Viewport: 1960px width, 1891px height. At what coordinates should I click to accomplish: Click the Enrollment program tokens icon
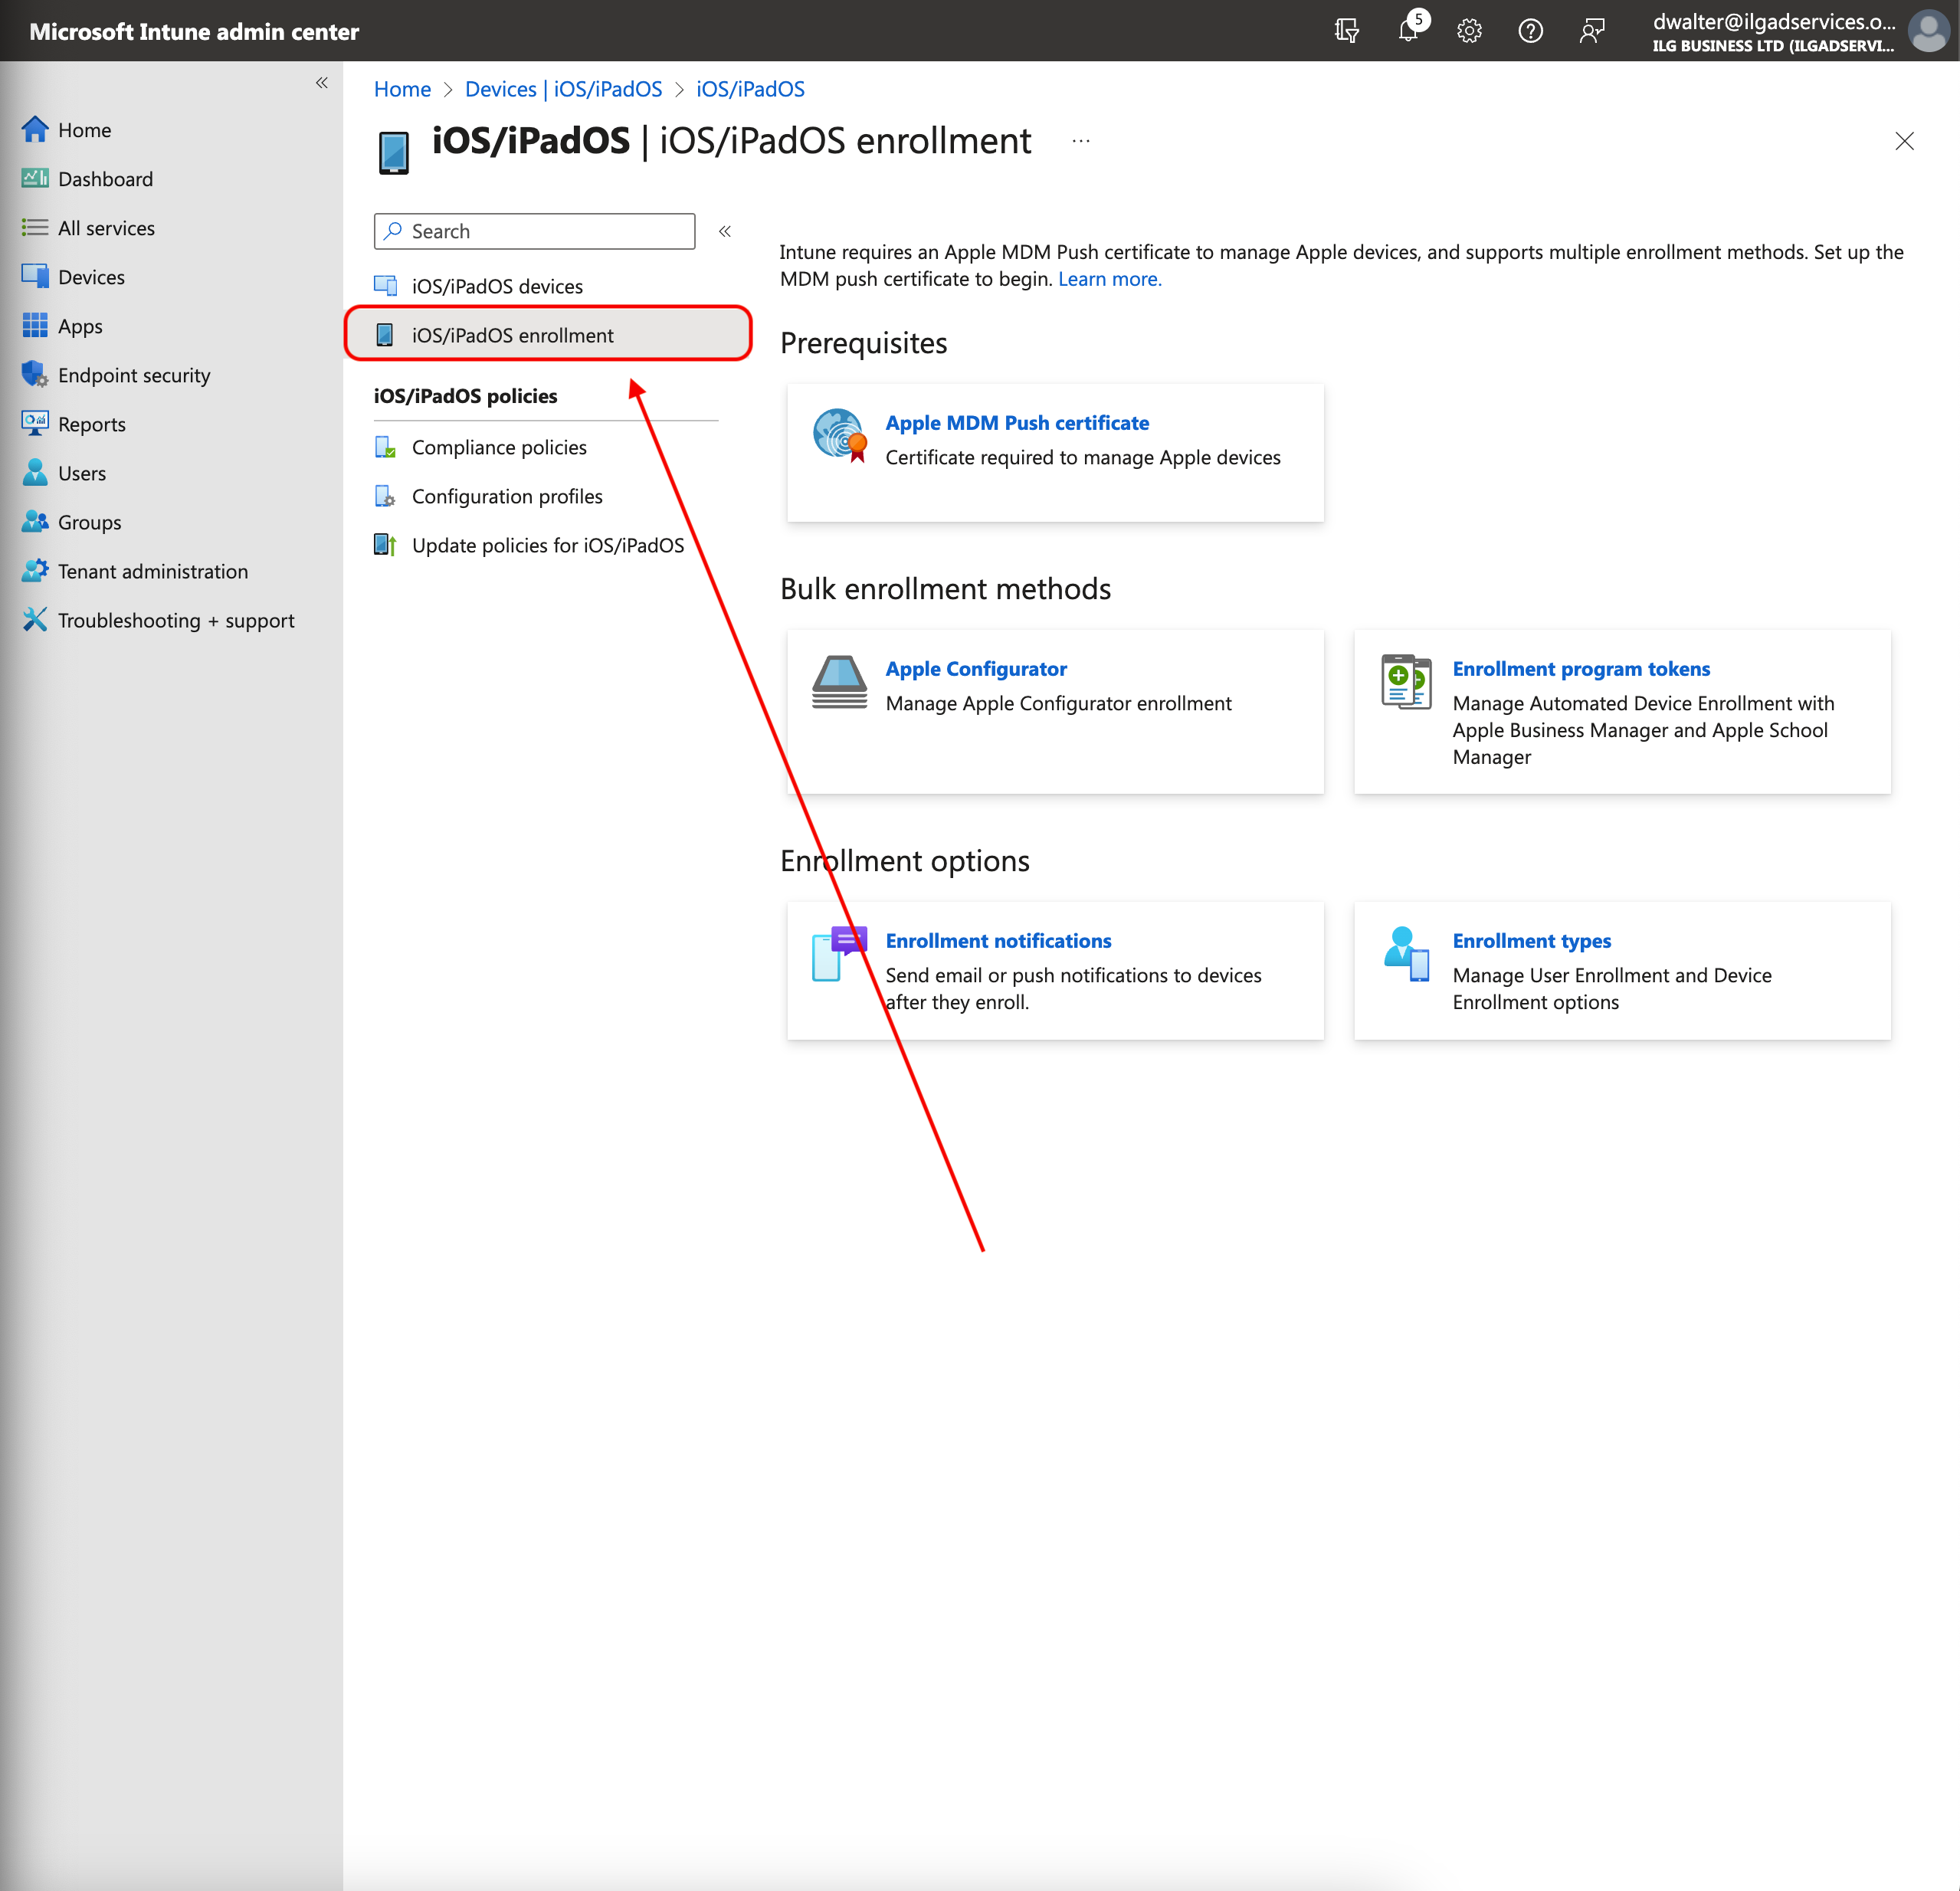coord(1405,682)
